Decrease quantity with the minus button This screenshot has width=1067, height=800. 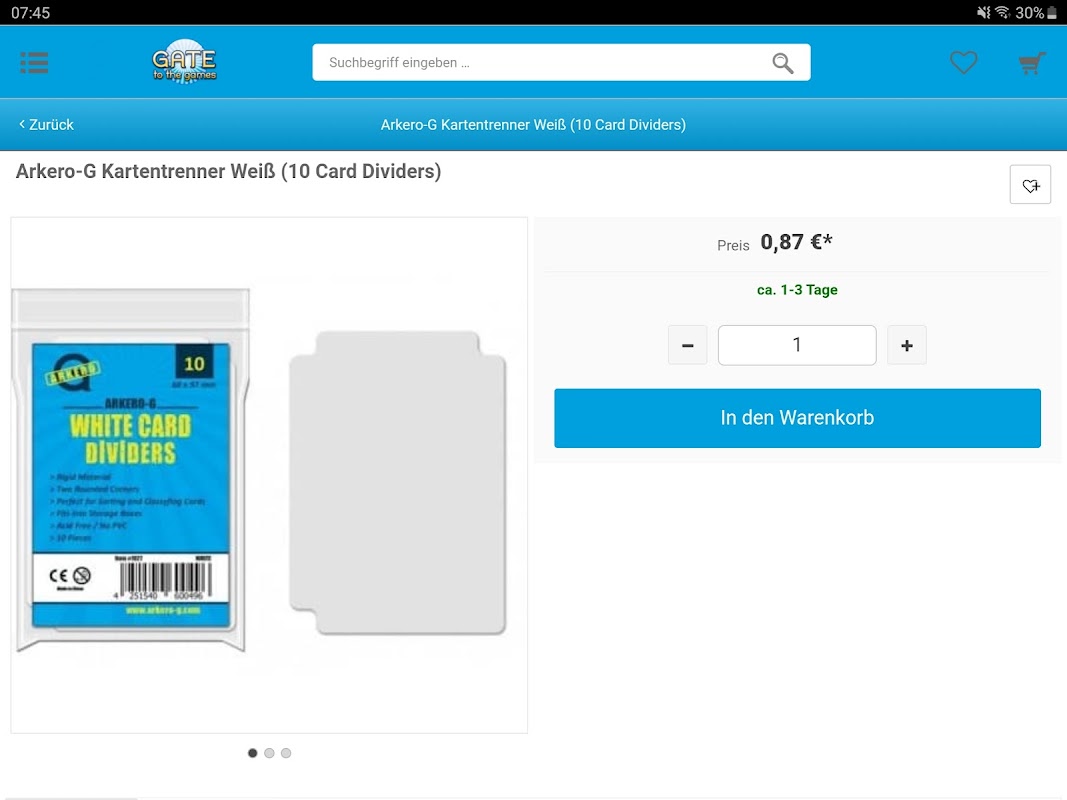(687, 345)
